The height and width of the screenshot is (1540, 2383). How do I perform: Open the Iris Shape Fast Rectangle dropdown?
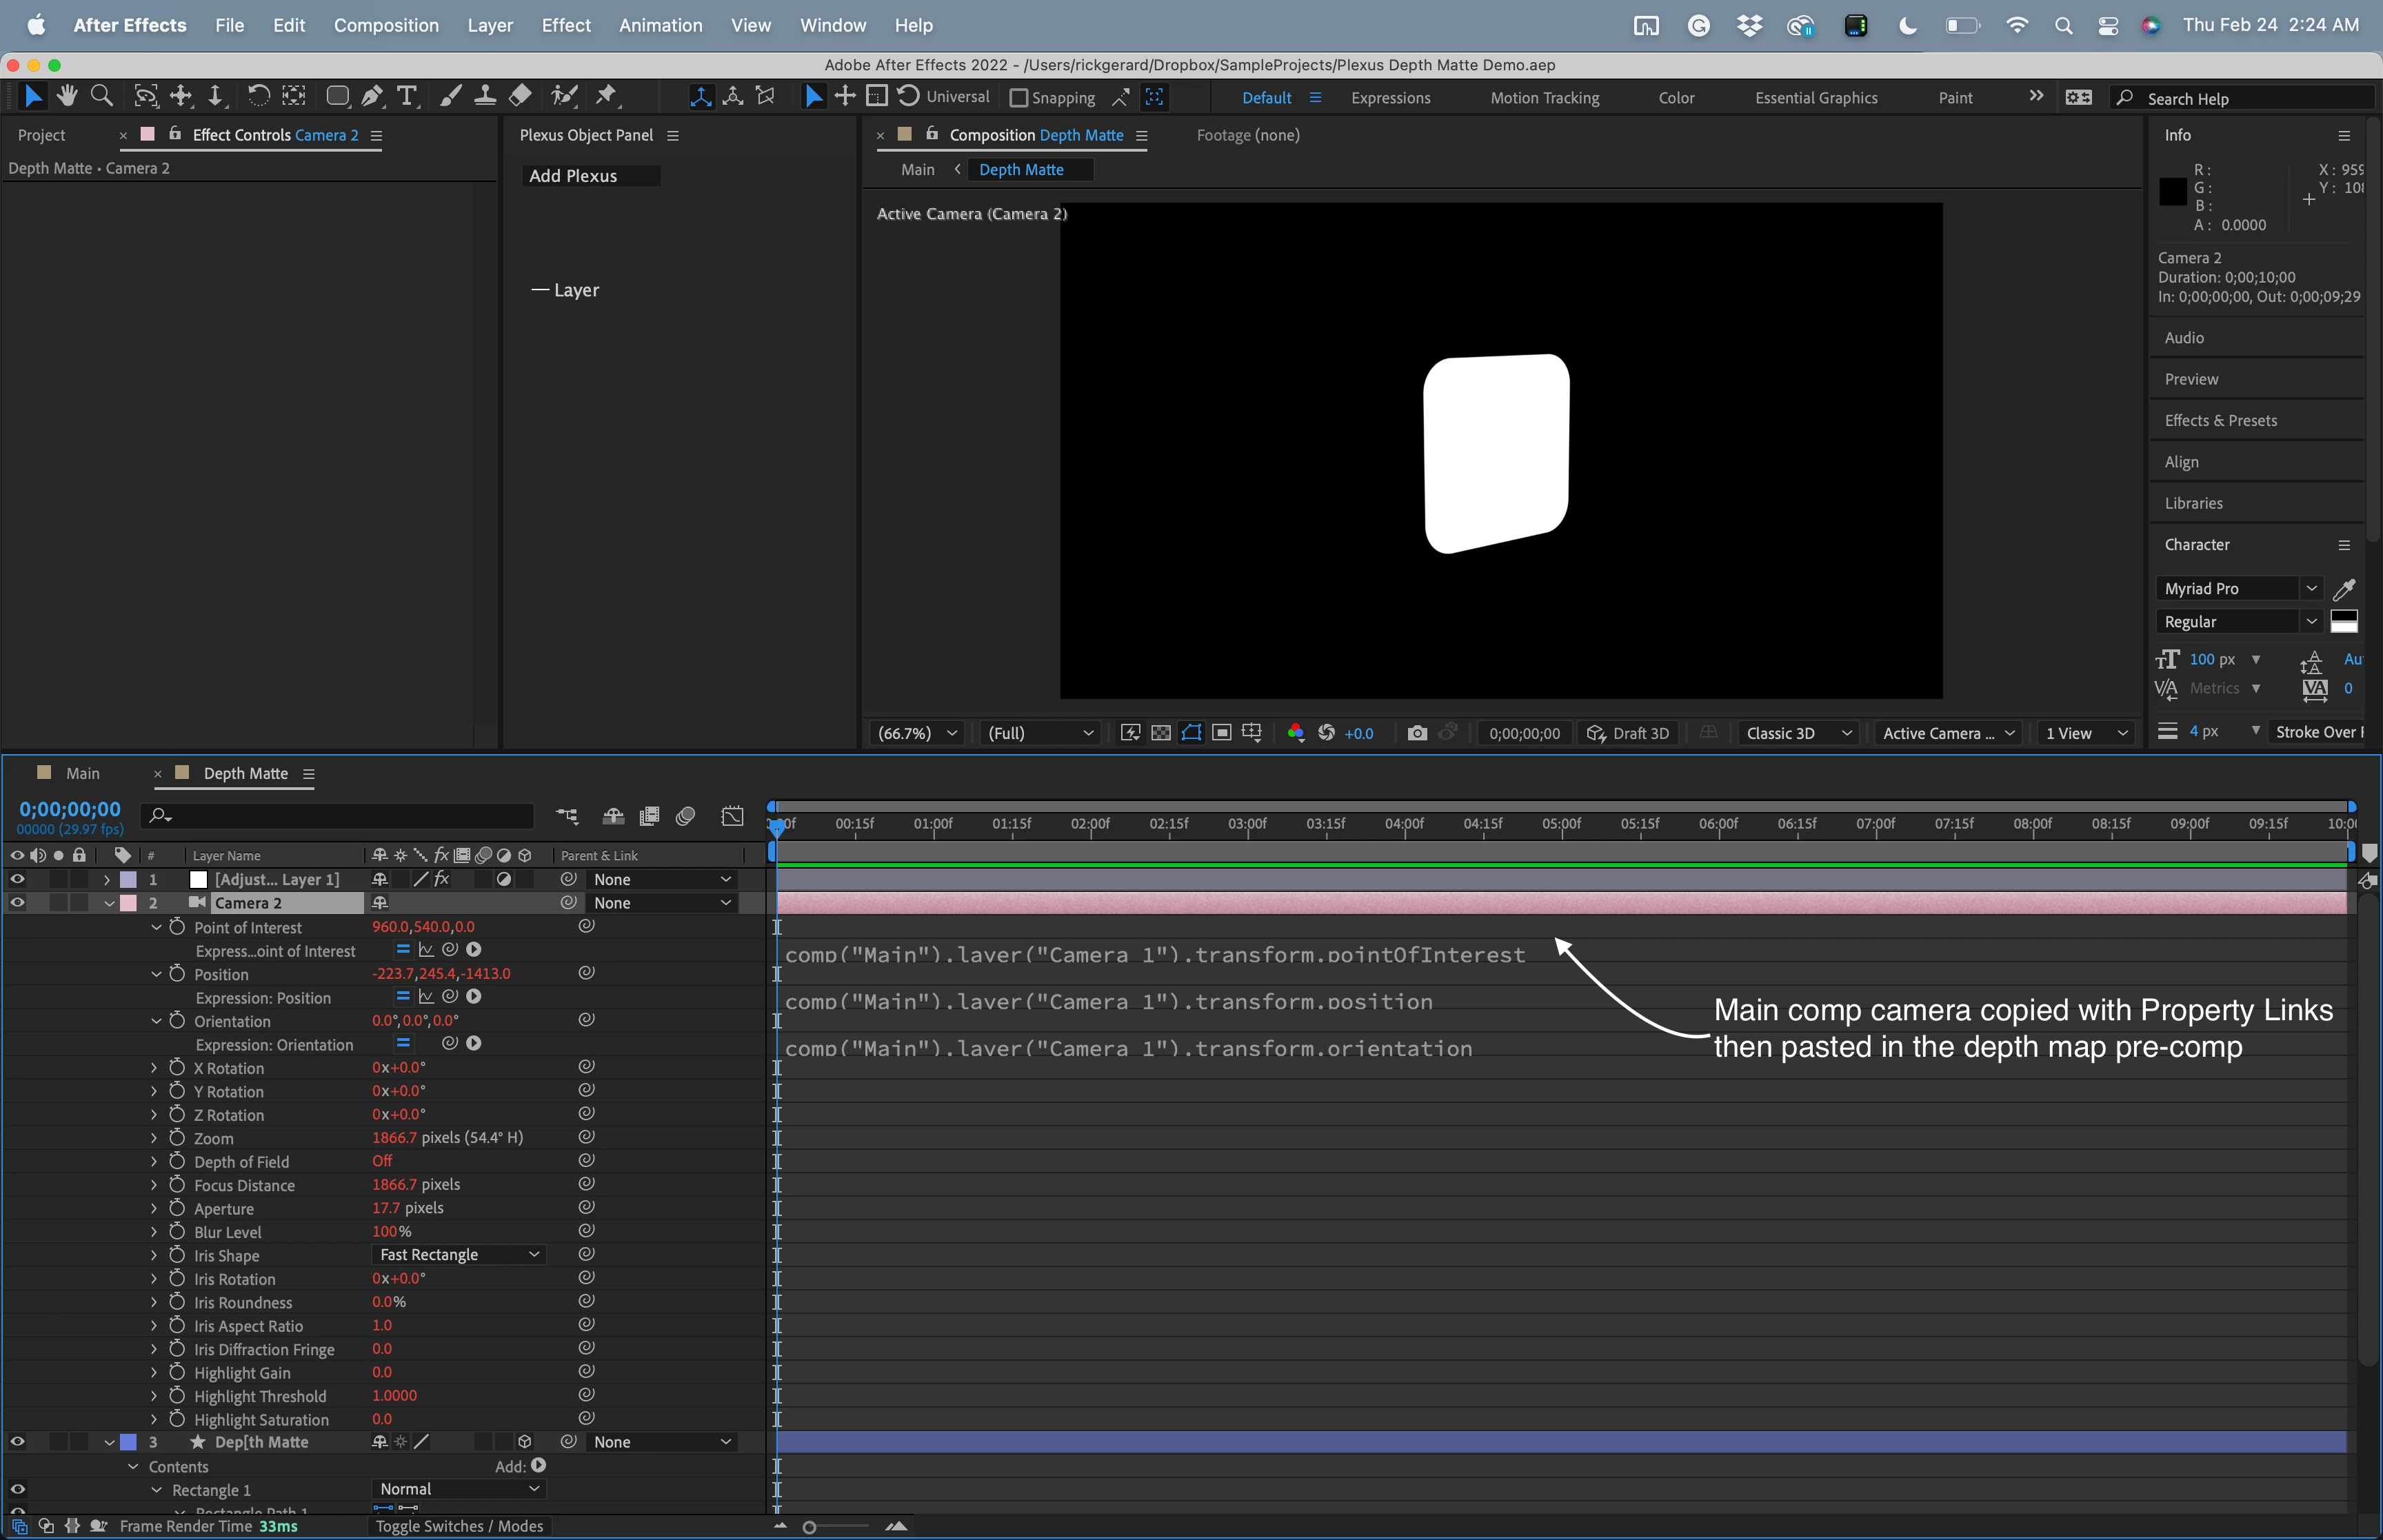(x=458, y=1255)
